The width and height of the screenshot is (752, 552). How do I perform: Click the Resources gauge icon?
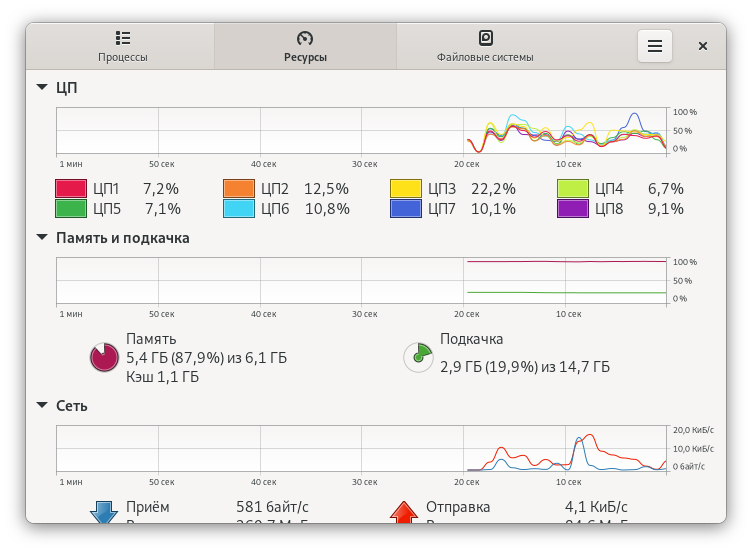(x=305, y=38)
